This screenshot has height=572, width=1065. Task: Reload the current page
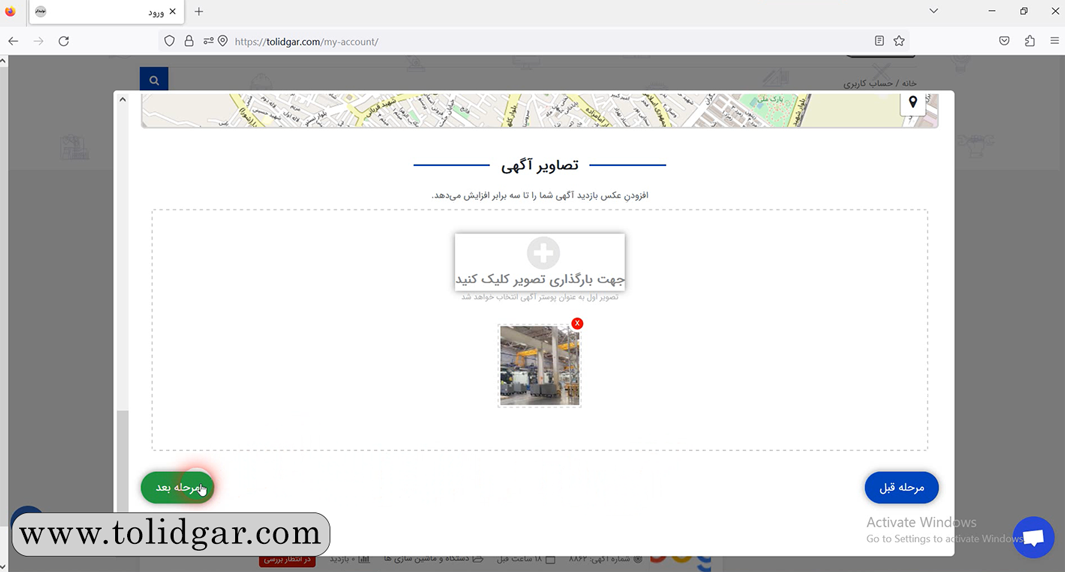(64, 41)
